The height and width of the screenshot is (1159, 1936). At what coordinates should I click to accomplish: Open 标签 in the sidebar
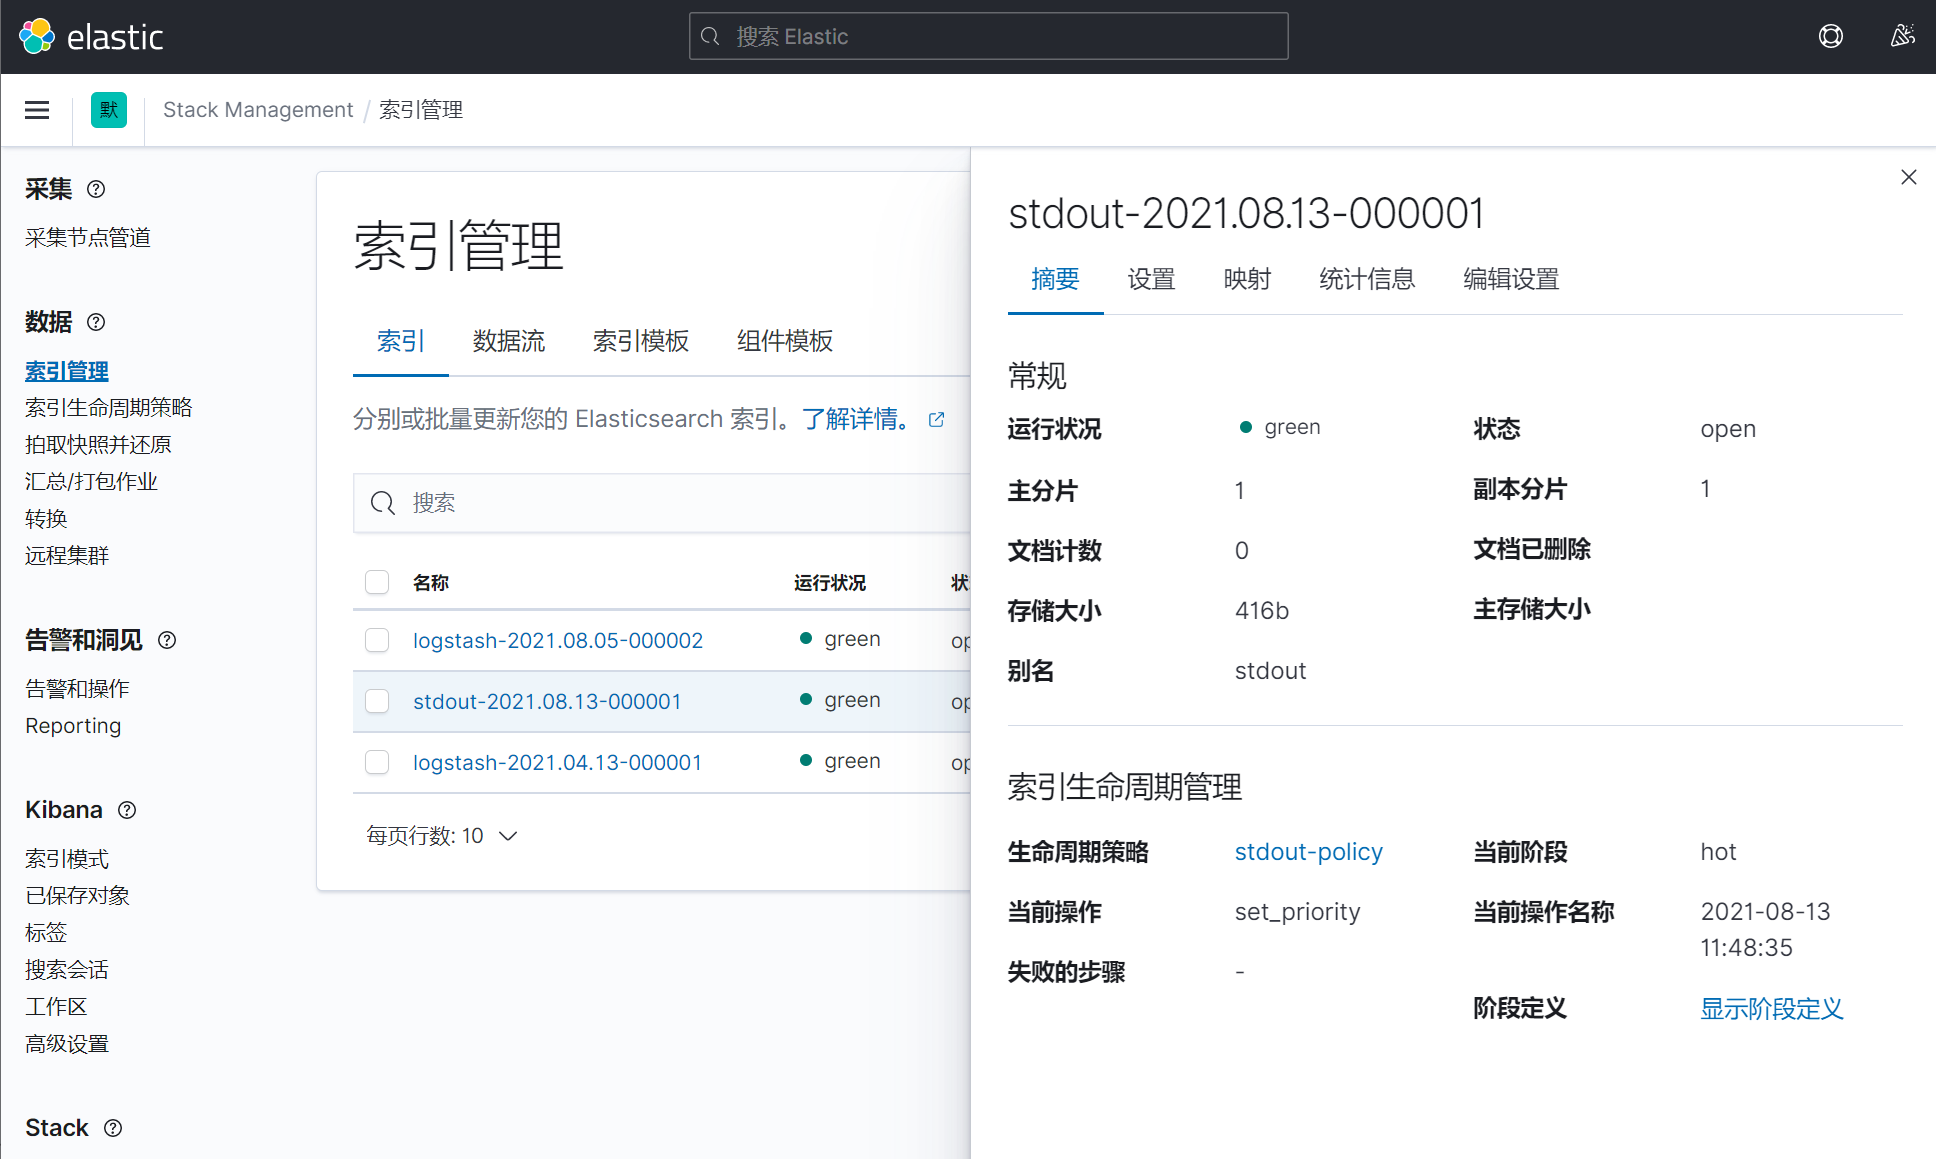46,933
